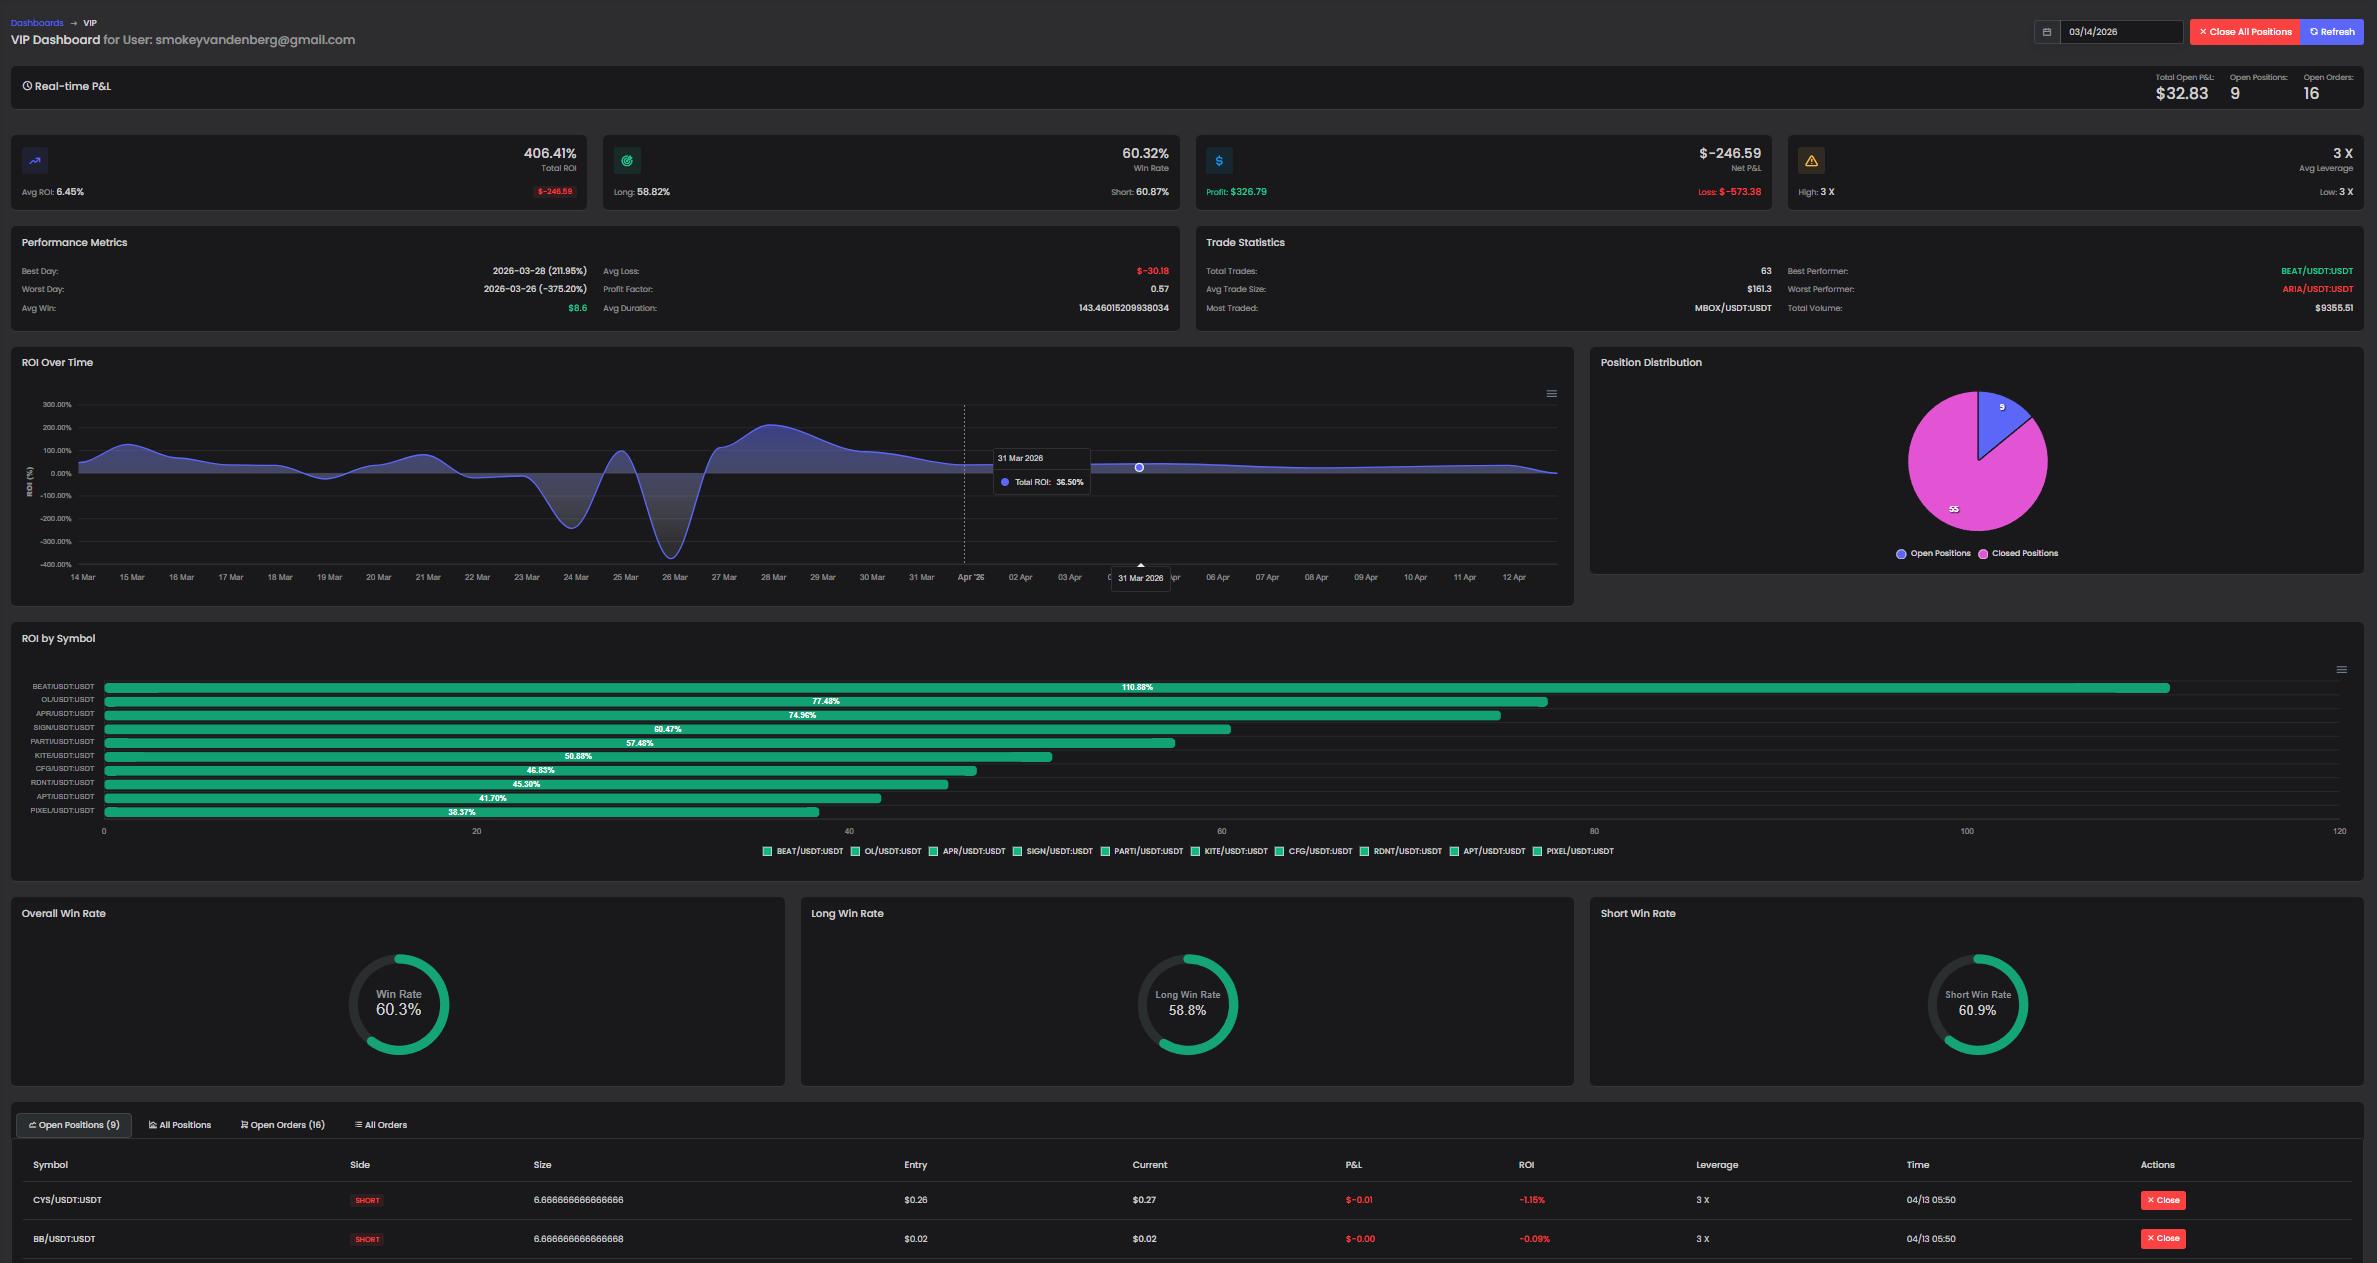Click the calendar icon beside the date field

[x=2046, y=31]
